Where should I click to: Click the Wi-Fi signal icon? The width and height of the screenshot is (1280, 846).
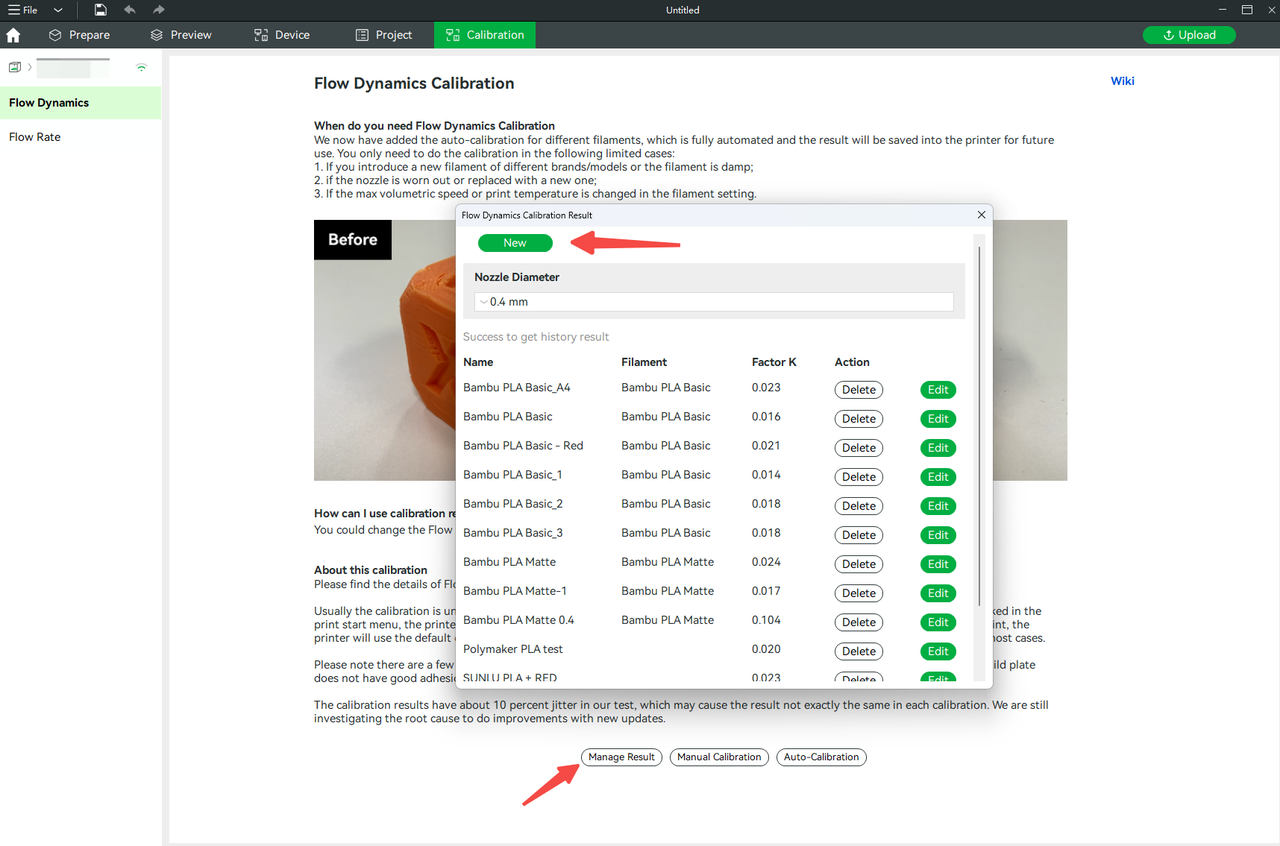tap(142, 68)
